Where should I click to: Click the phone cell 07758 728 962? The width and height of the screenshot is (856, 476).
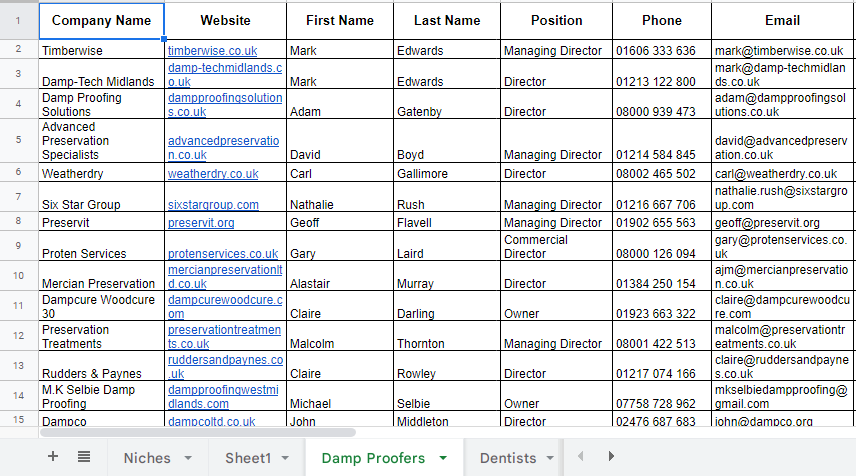coord(662,396)
